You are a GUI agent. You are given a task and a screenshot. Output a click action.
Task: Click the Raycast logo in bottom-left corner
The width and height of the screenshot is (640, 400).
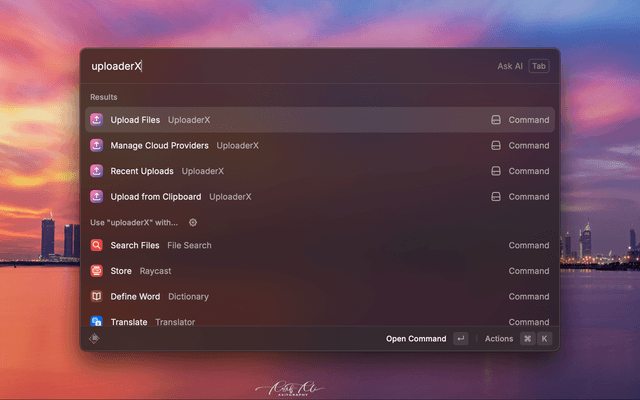[95, 339]
